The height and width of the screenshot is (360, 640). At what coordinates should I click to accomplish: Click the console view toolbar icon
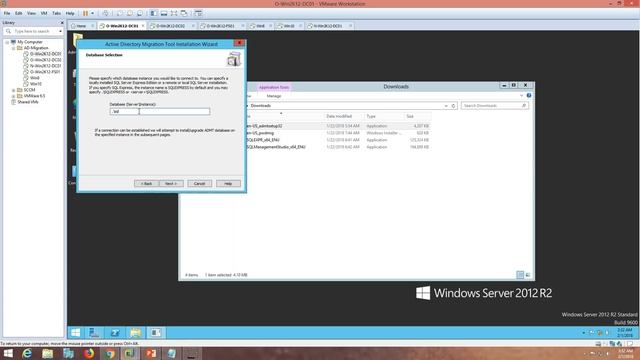click(198, 13)
